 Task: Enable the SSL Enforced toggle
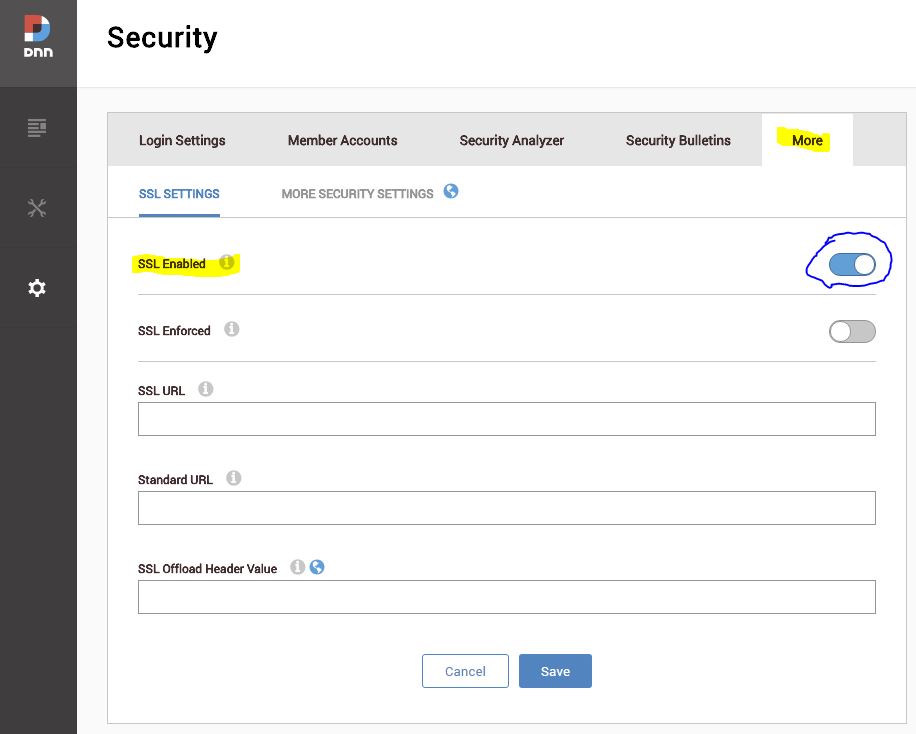[852, 331]
